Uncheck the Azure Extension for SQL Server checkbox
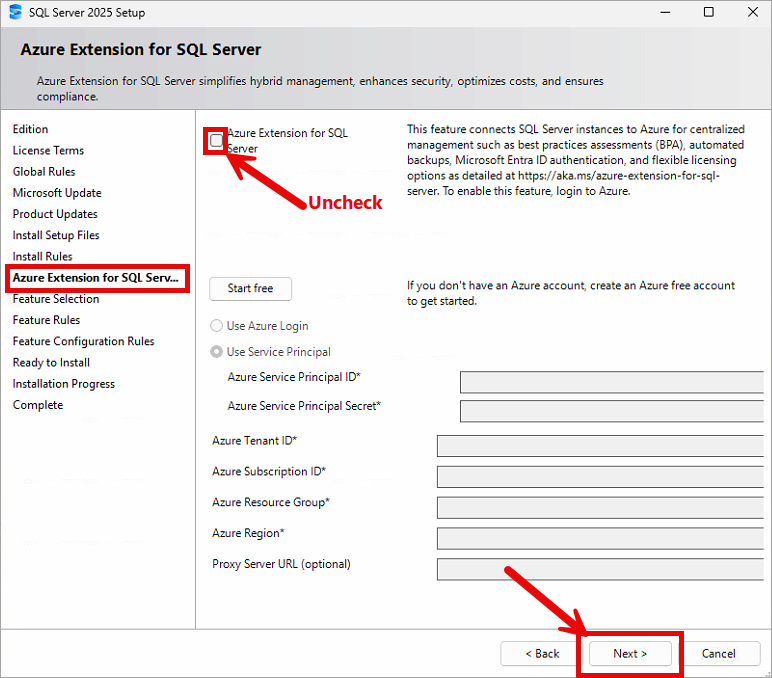 217,141
